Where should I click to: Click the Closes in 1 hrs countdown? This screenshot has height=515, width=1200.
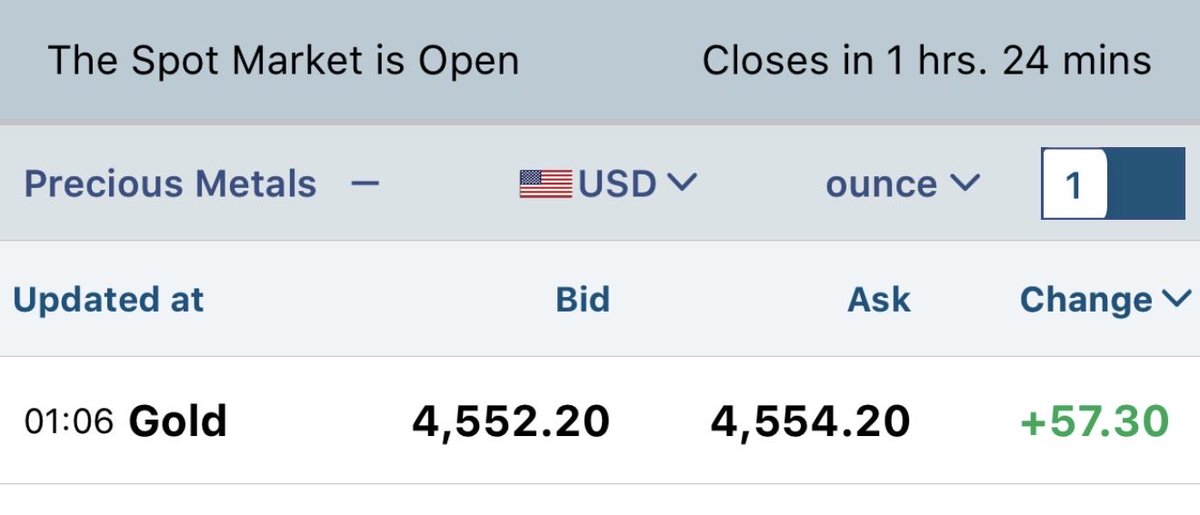tap(927, 61)
